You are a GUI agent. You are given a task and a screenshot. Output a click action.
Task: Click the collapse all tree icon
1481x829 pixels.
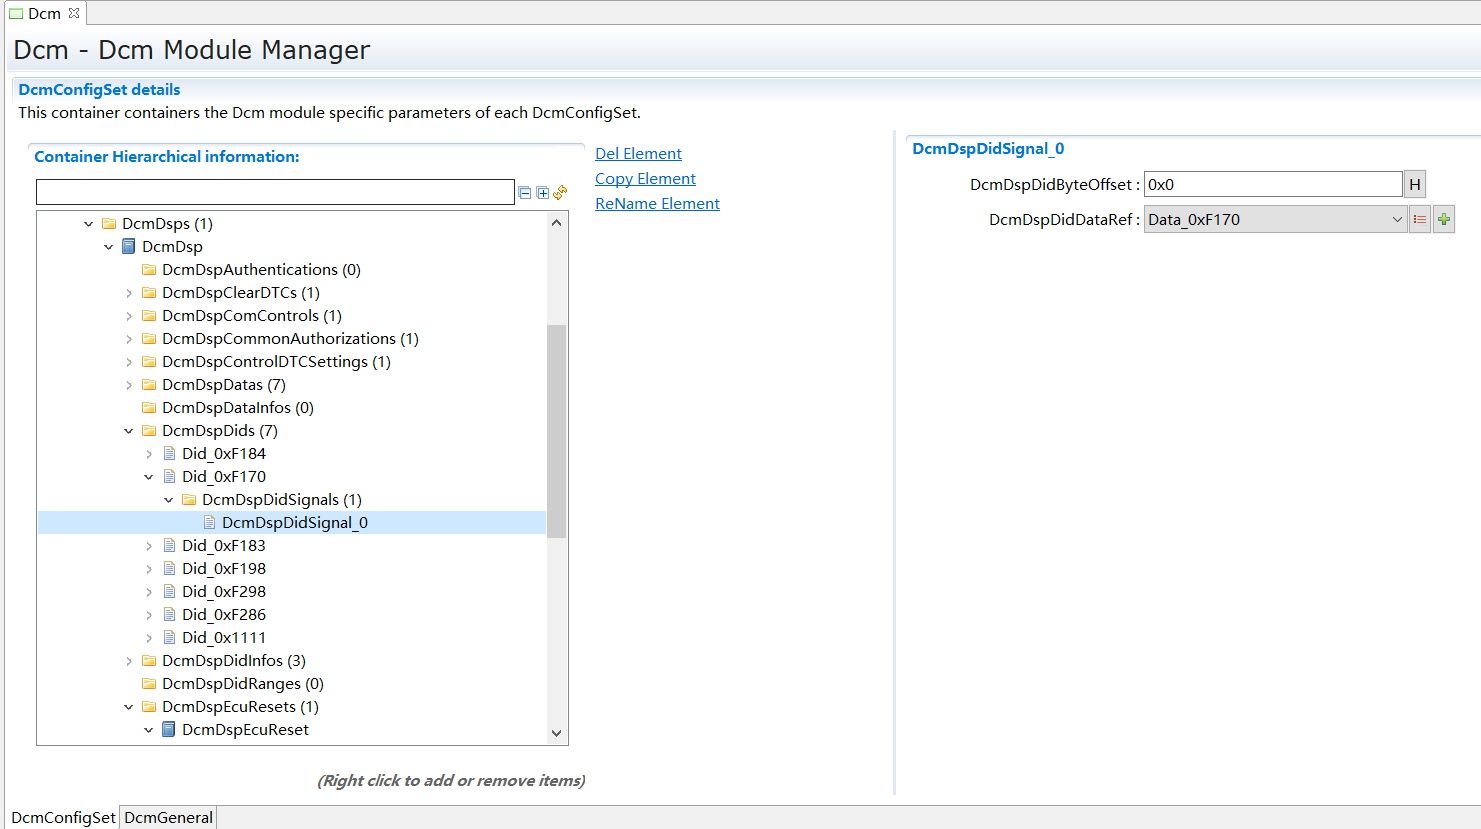coord(524,192)
